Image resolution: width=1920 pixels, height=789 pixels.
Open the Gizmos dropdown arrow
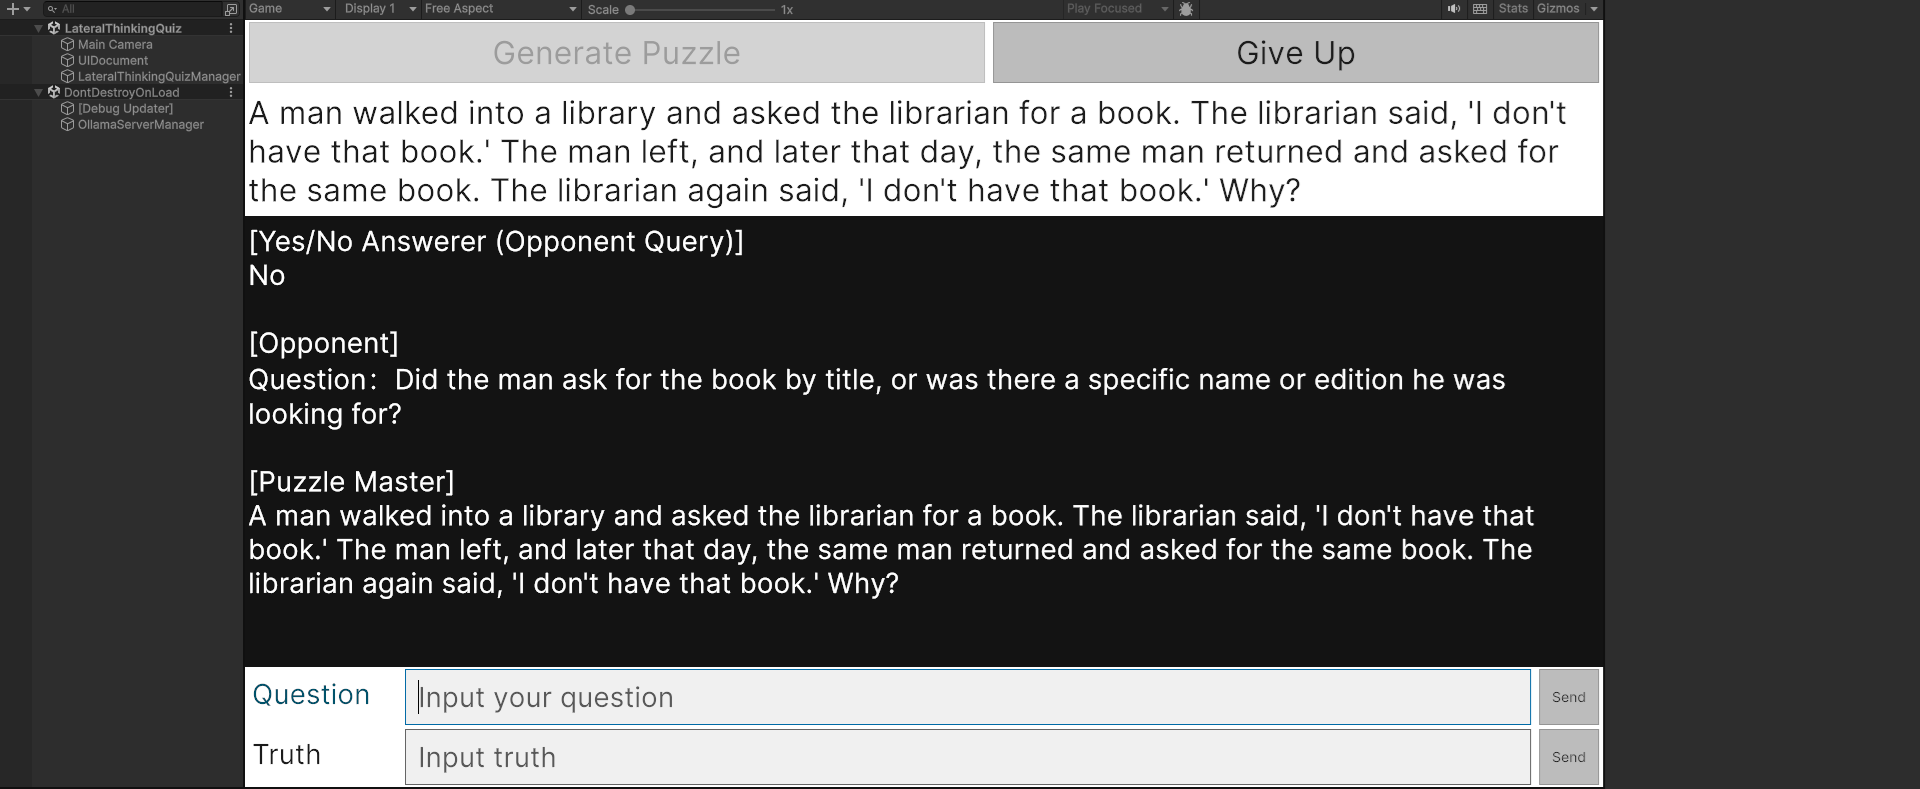1594,9
